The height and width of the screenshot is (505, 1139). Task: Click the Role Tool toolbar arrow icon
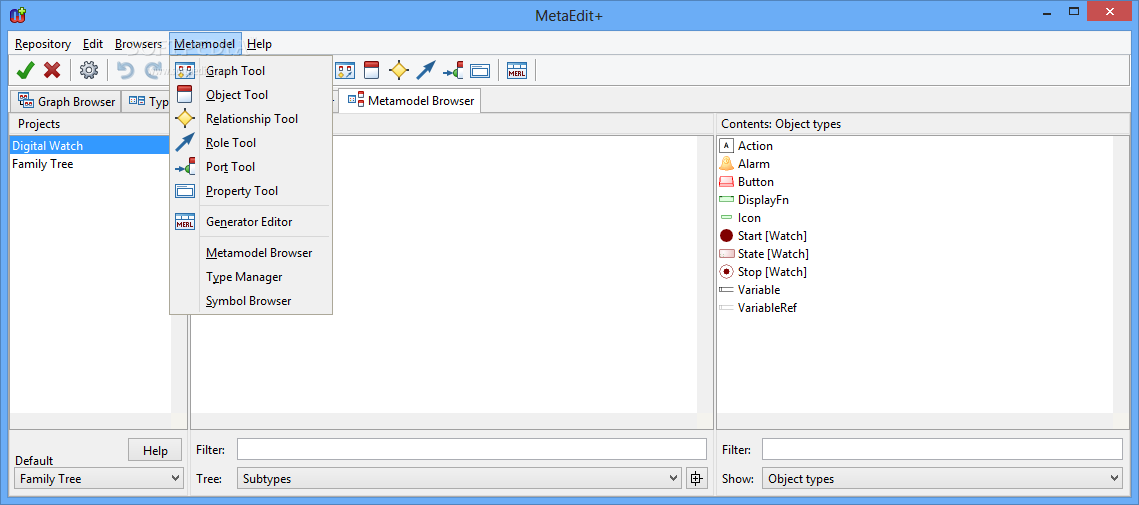[426, 70]
